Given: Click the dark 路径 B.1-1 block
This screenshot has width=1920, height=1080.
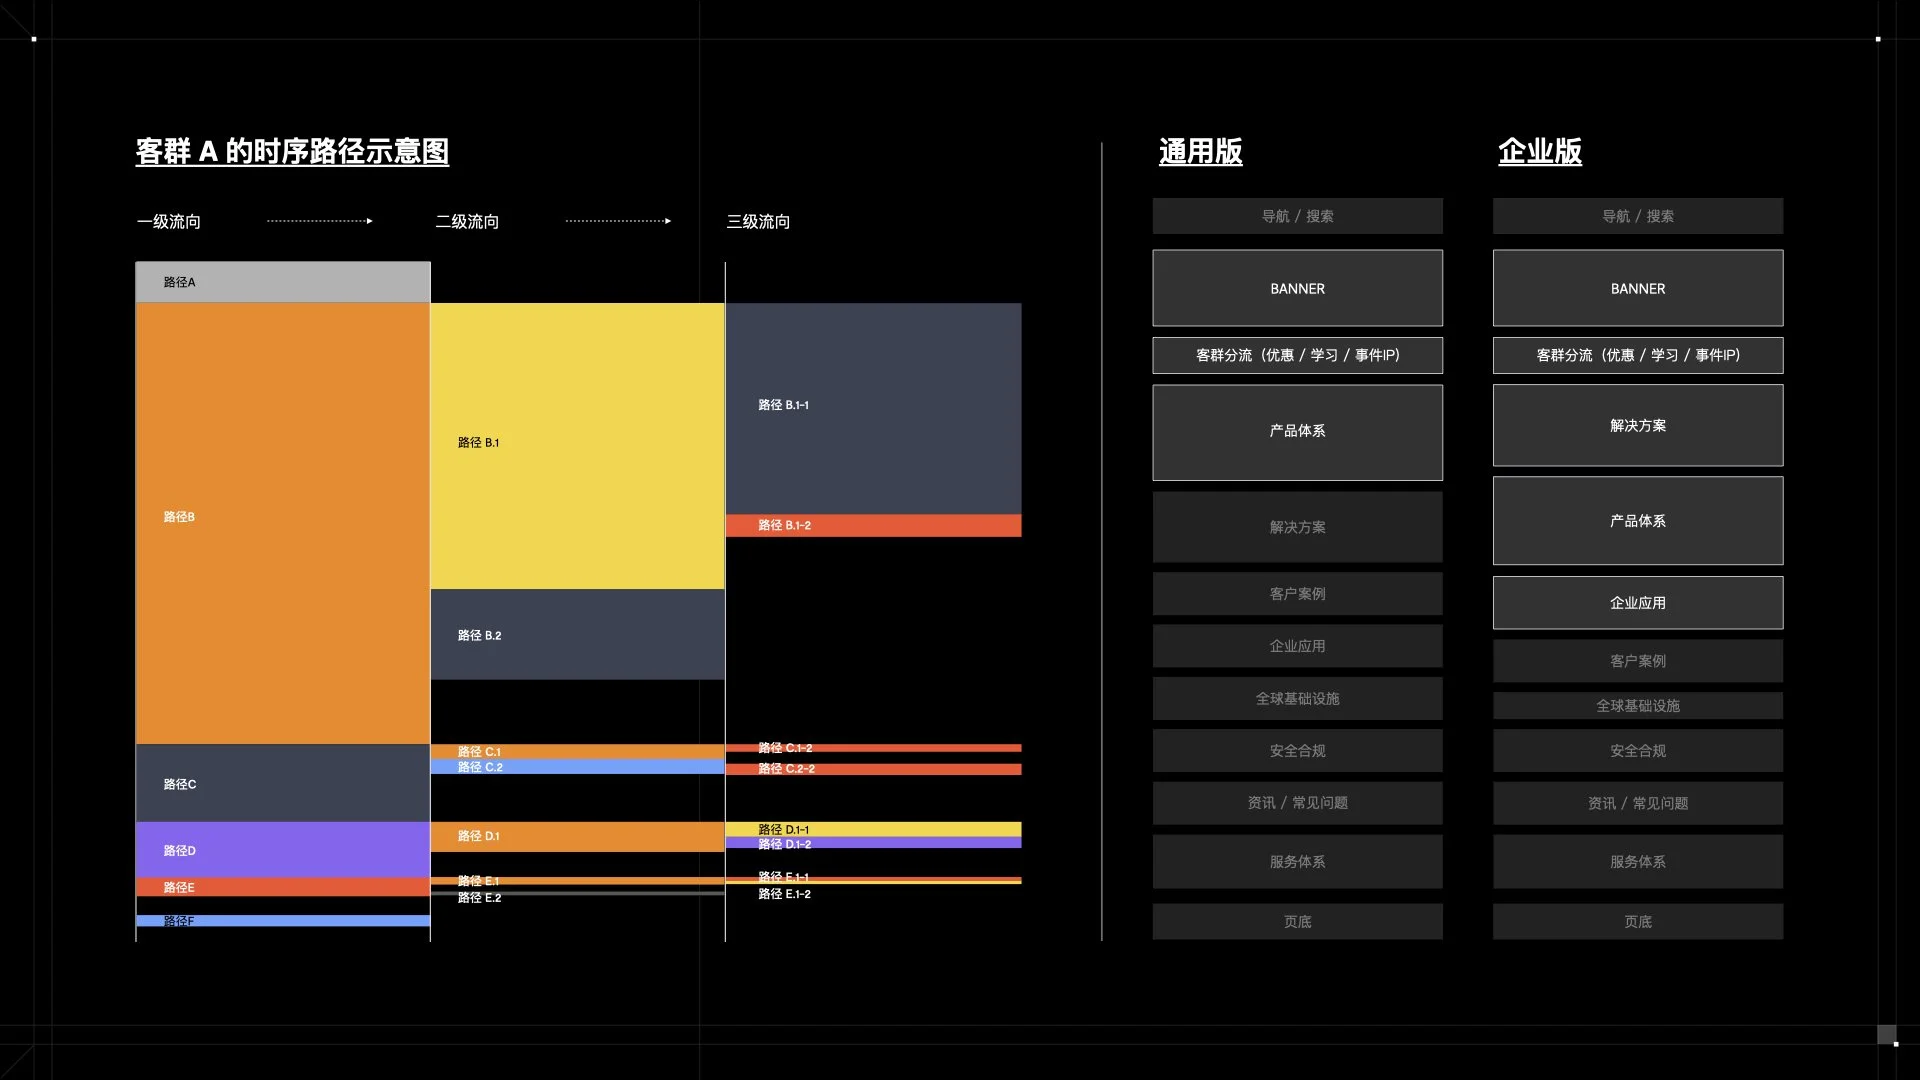Looking at the screenshot, I should 873,407.
